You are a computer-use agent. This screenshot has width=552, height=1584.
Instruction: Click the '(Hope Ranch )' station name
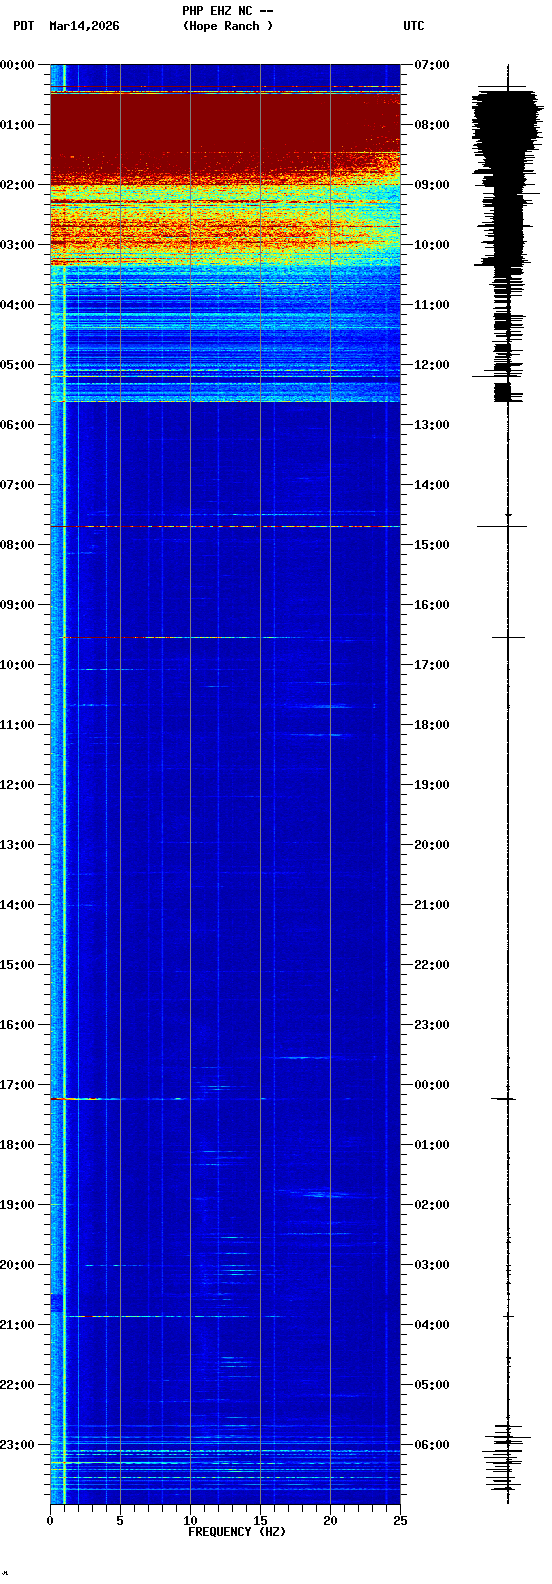point(228,26)
